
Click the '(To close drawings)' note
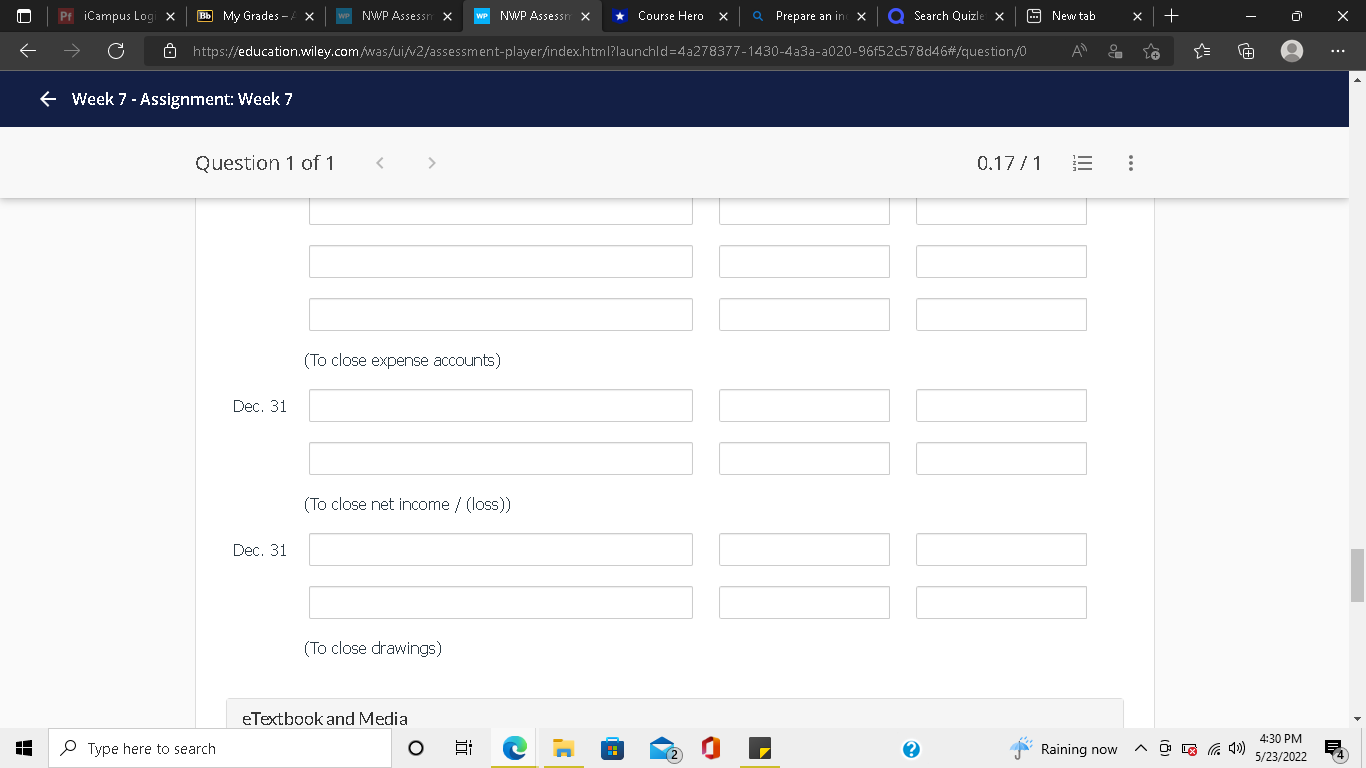(x=373, y=648)
